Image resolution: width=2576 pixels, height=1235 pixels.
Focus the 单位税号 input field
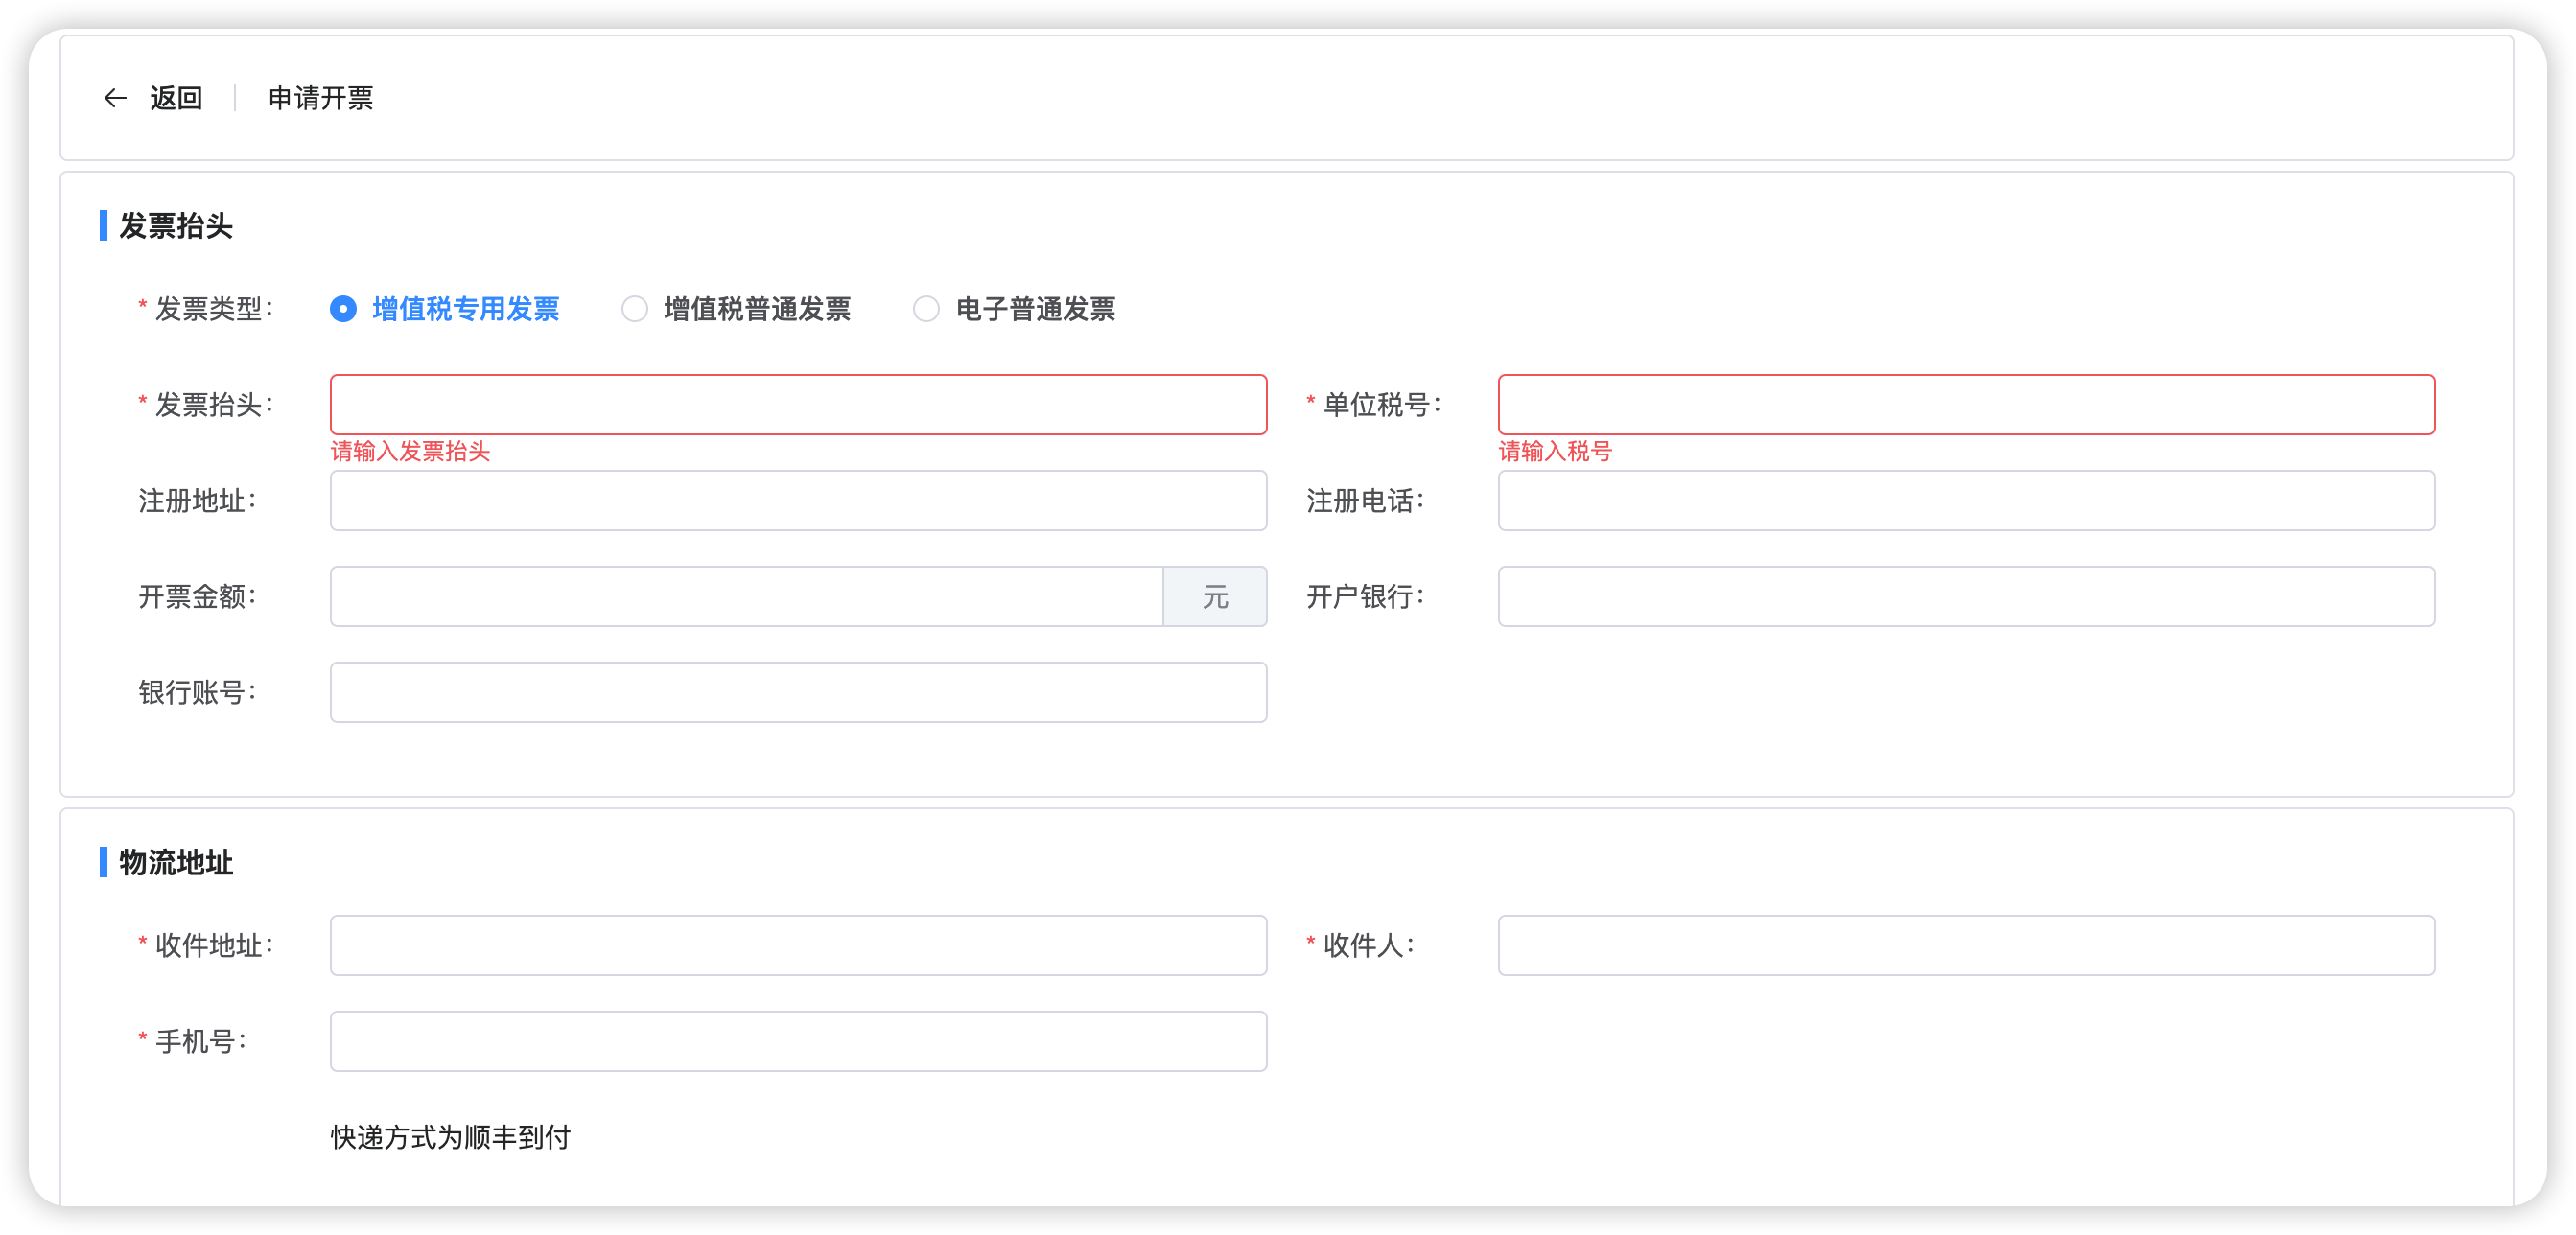point(1966,405)
